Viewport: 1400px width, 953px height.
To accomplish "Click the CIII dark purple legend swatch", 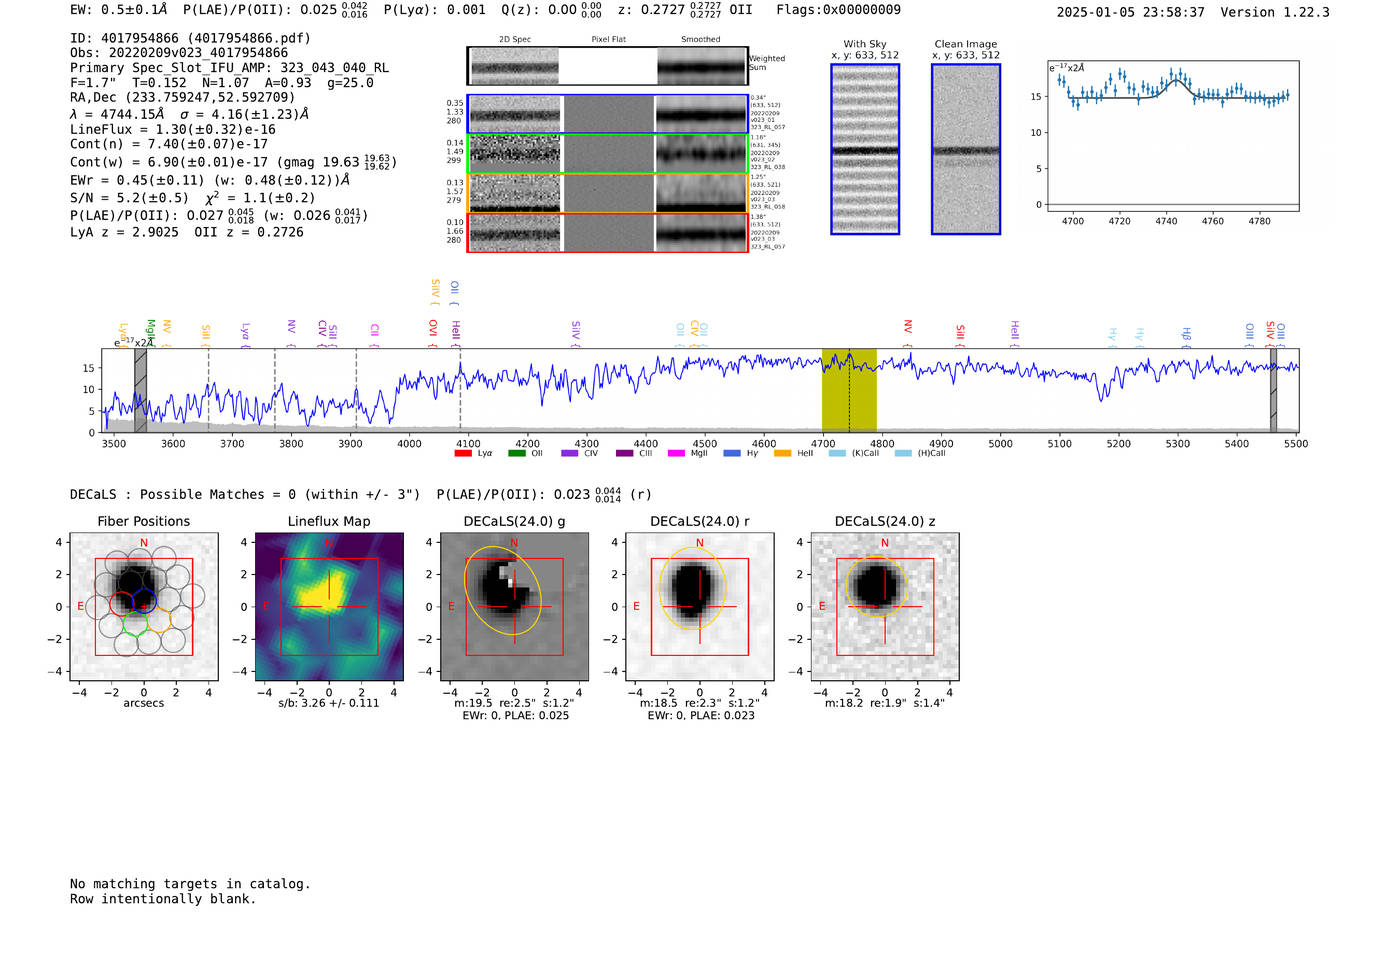I will click(x=624, y=453).
